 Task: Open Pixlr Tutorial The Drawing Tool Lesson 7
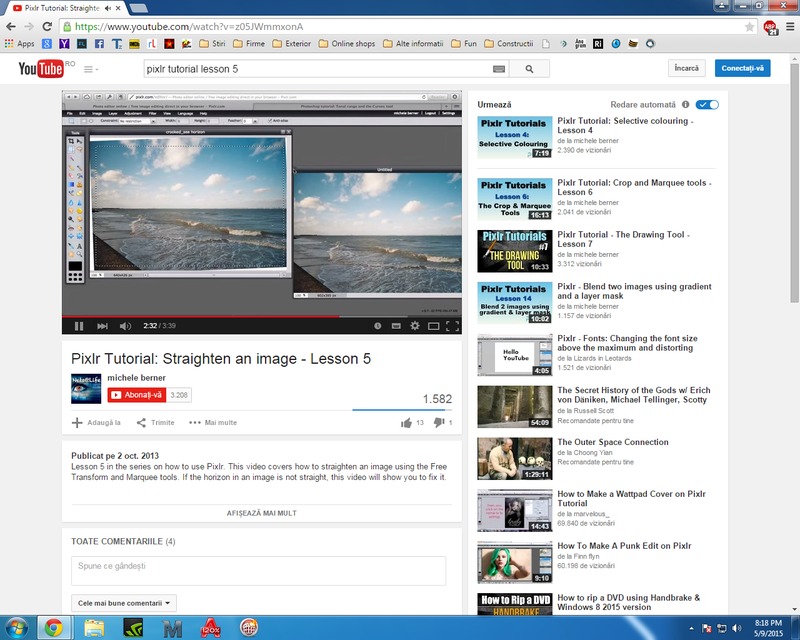coord(623,239)
